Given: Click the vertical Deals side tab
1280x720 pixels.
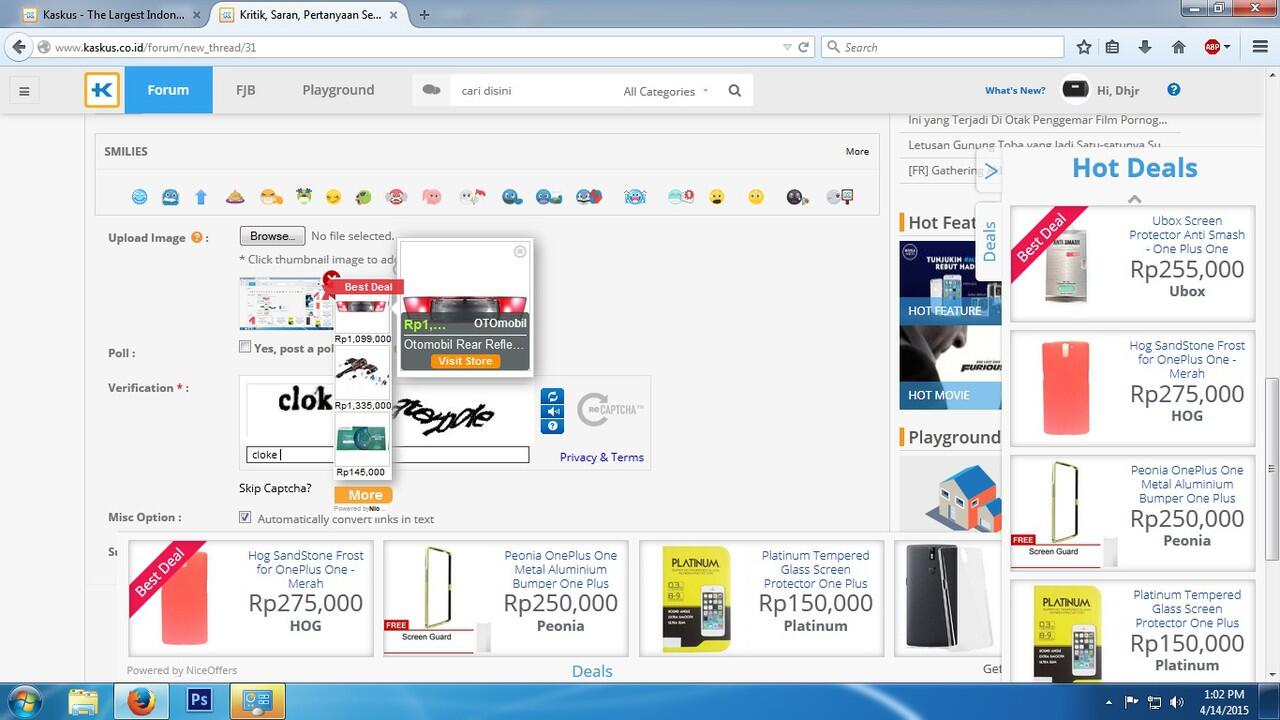Looking at the screenshot, I should [989, 240].
